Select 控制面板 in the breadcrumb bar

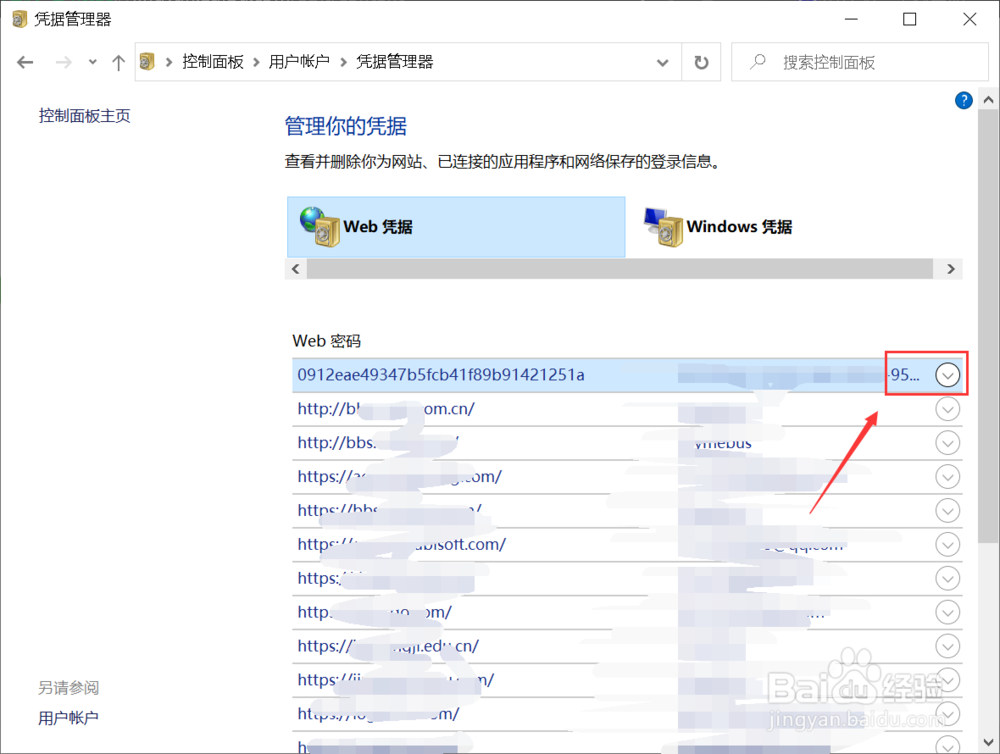pos(213,61)
